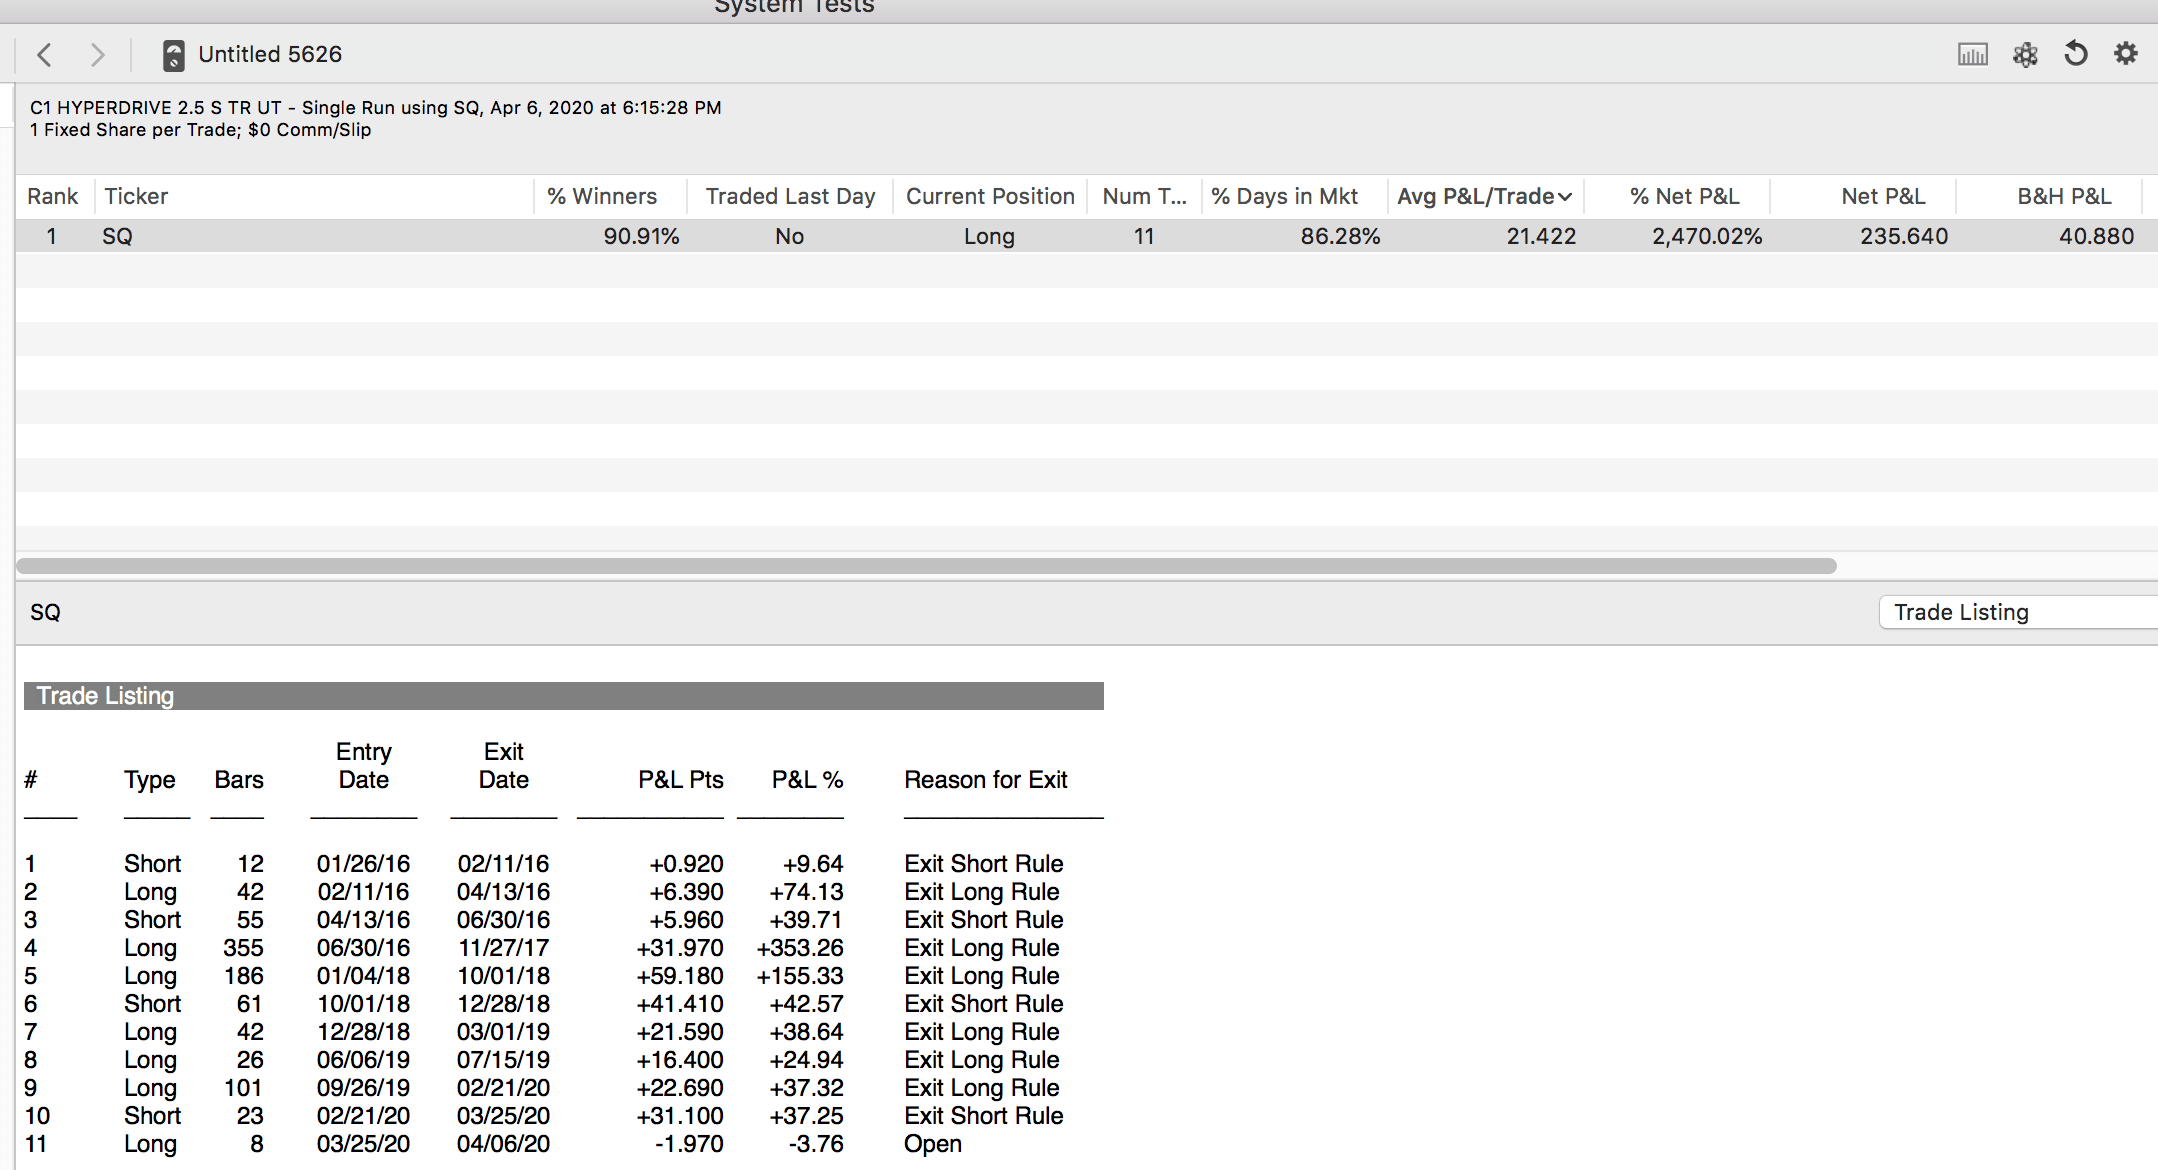Click the forward navigation arrow
This screenshot has width=2158, height=1170.
97,54
